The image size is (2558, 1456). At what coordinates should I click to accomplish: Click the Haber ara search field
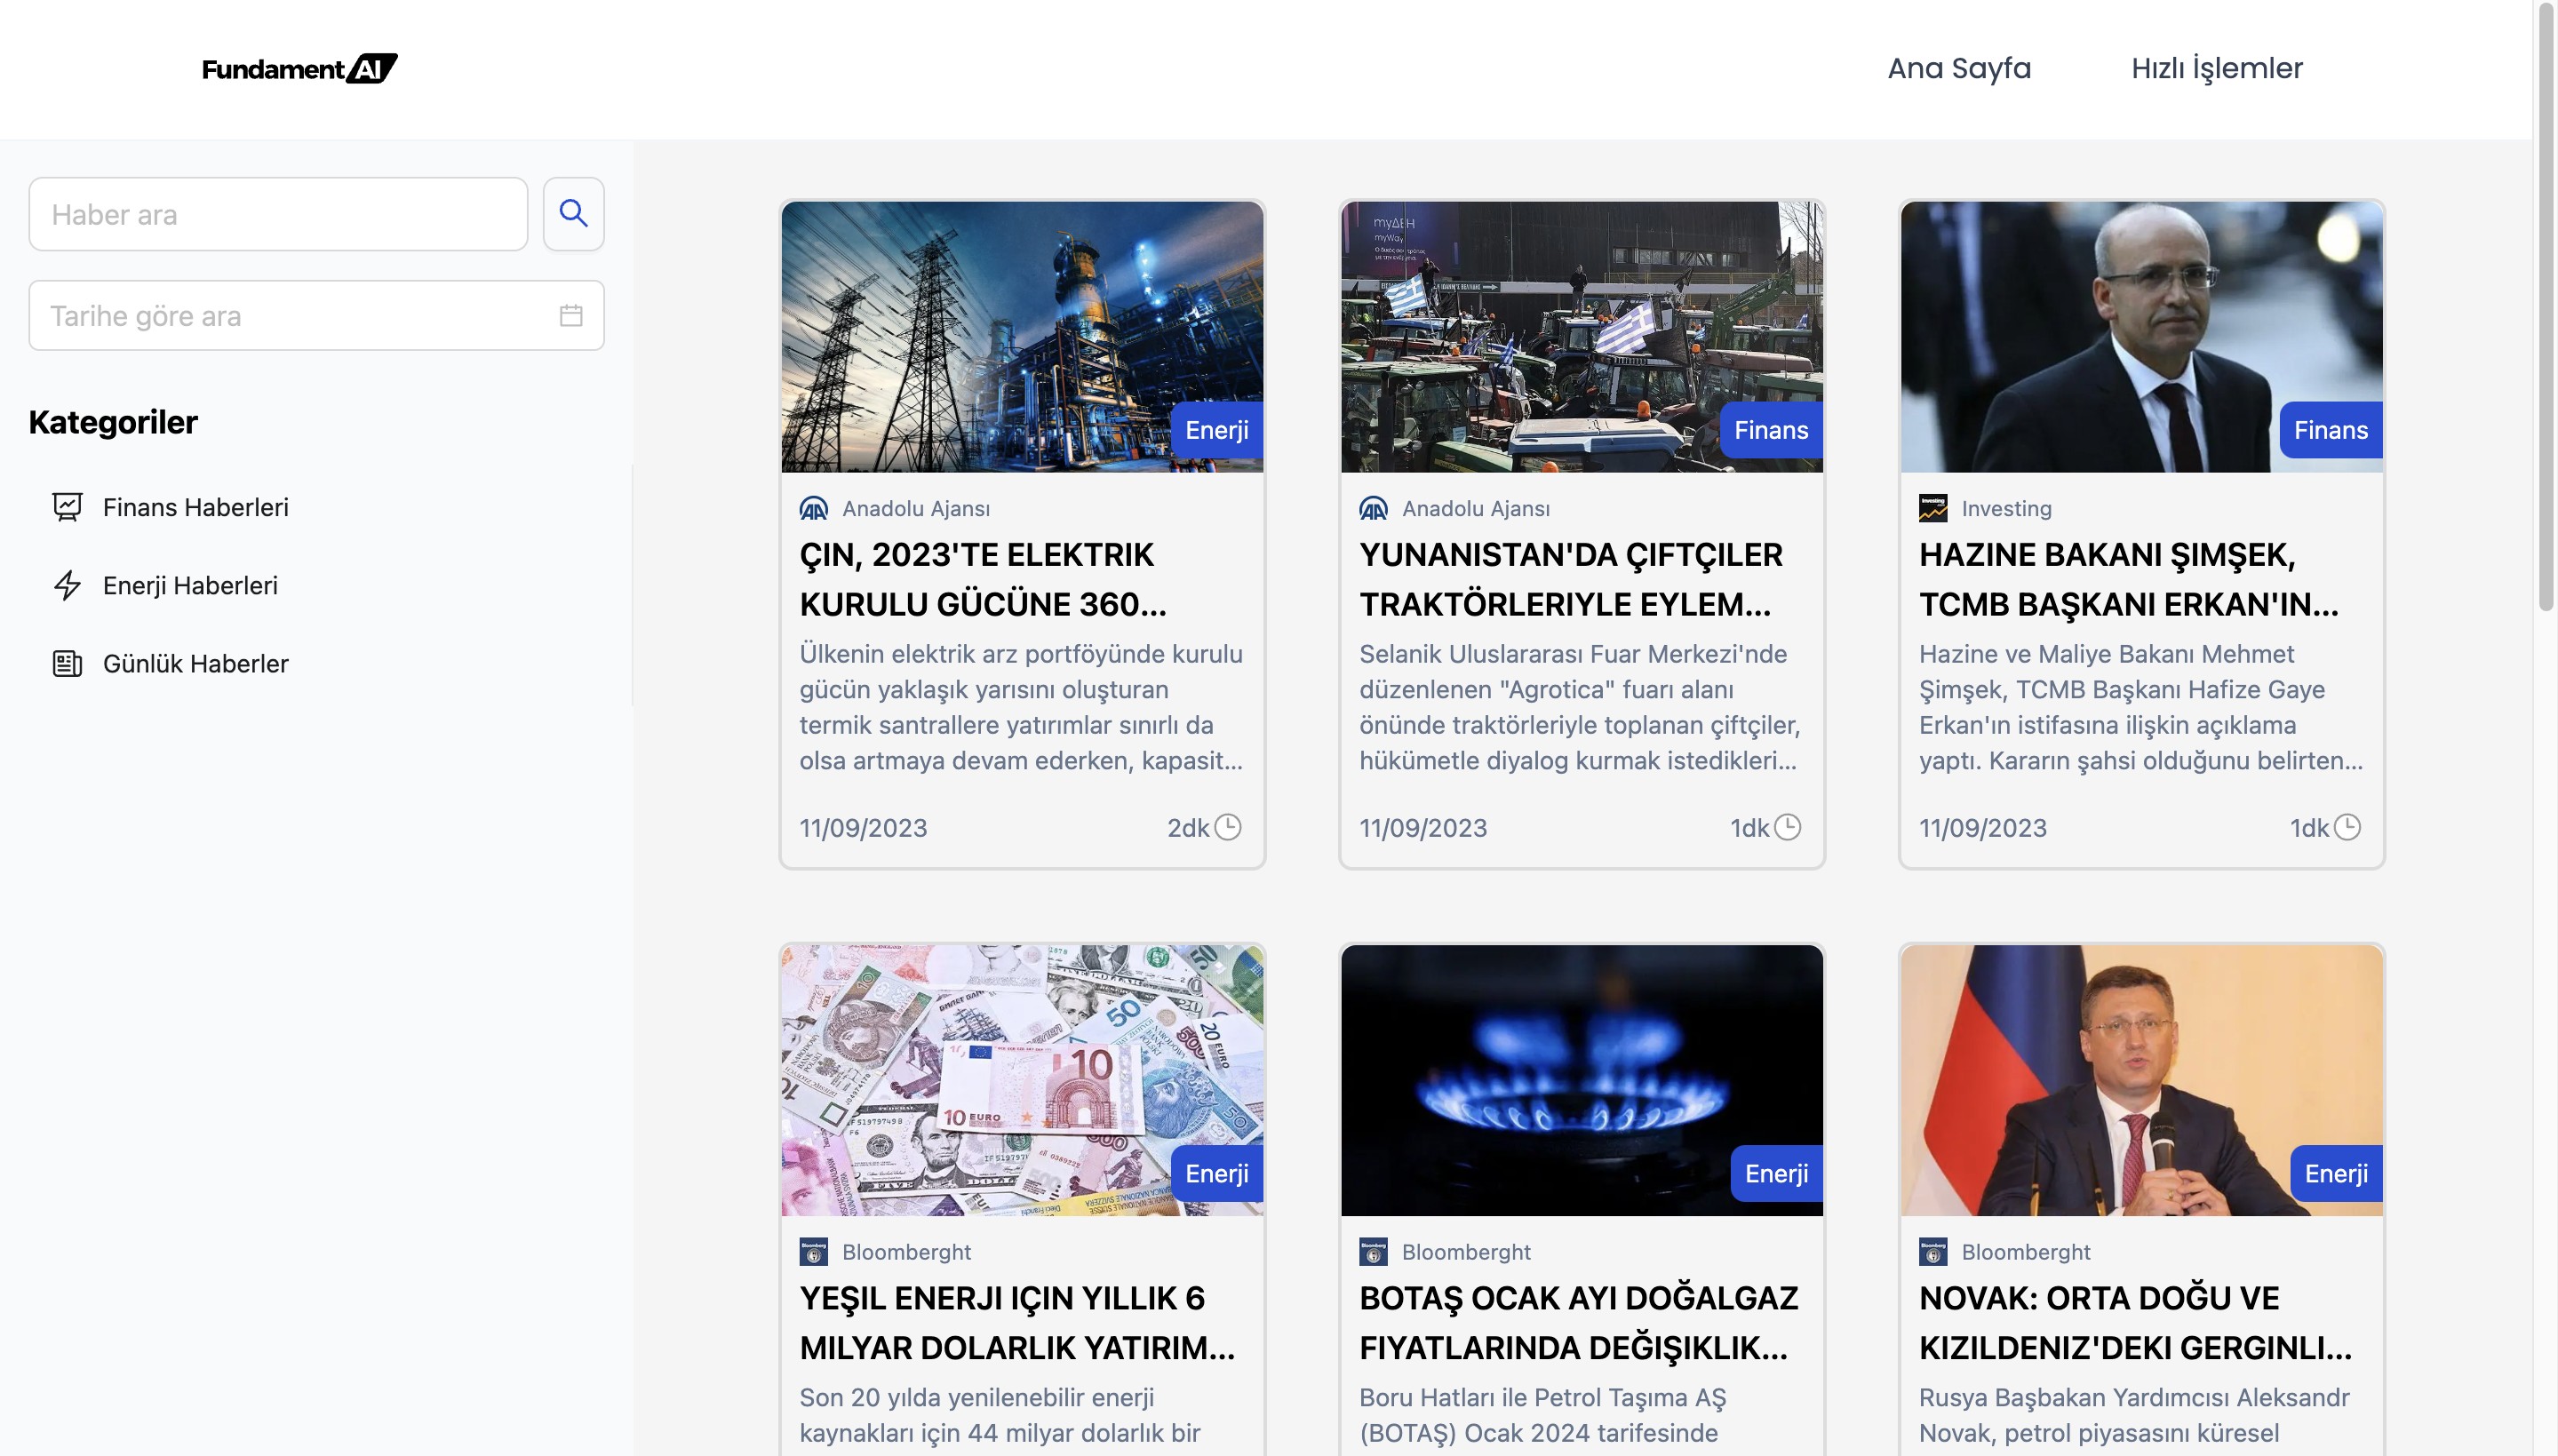278,213
